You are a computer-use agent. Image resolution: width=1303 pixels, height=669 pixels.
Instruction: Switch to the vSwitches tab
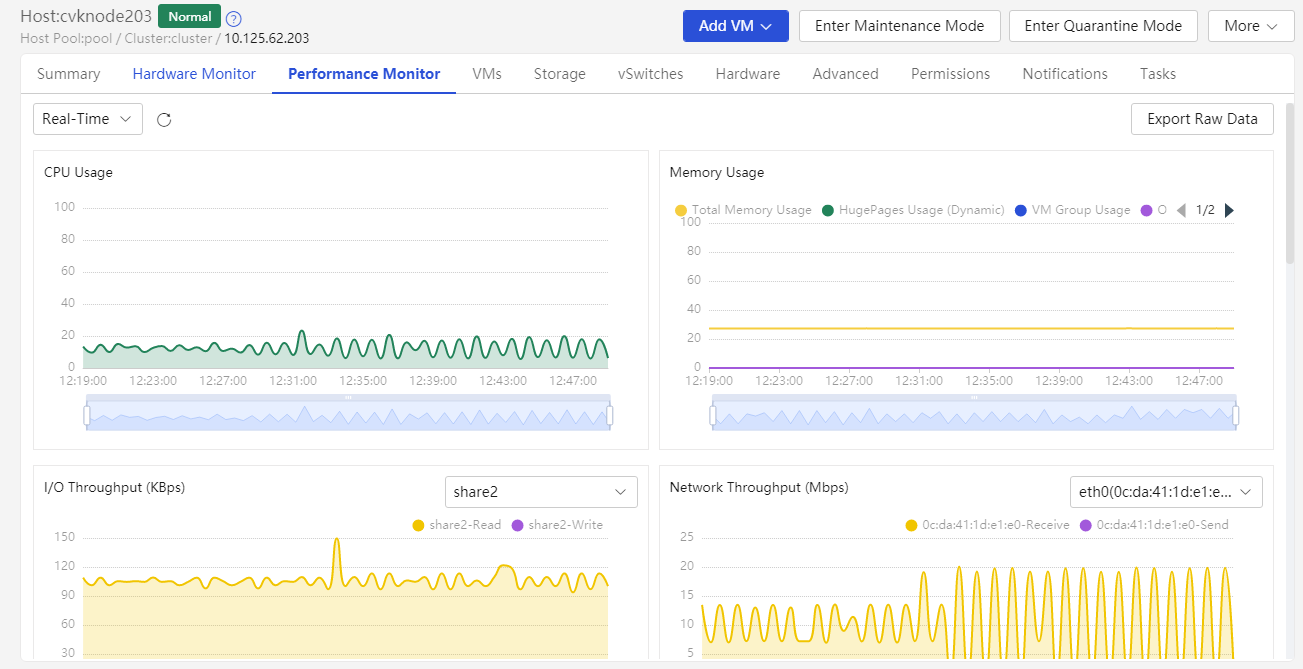click(651, 74)
